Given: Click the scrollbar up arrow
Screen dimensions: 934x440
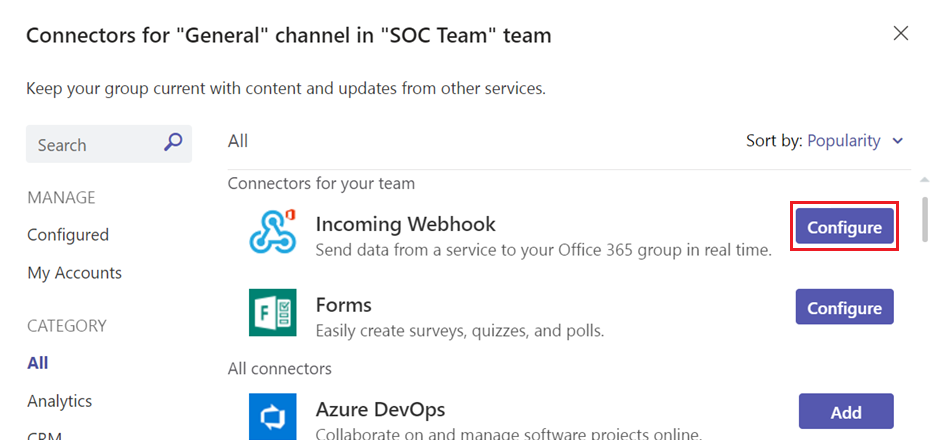Looking at the screenshot, I should point(924,179).
